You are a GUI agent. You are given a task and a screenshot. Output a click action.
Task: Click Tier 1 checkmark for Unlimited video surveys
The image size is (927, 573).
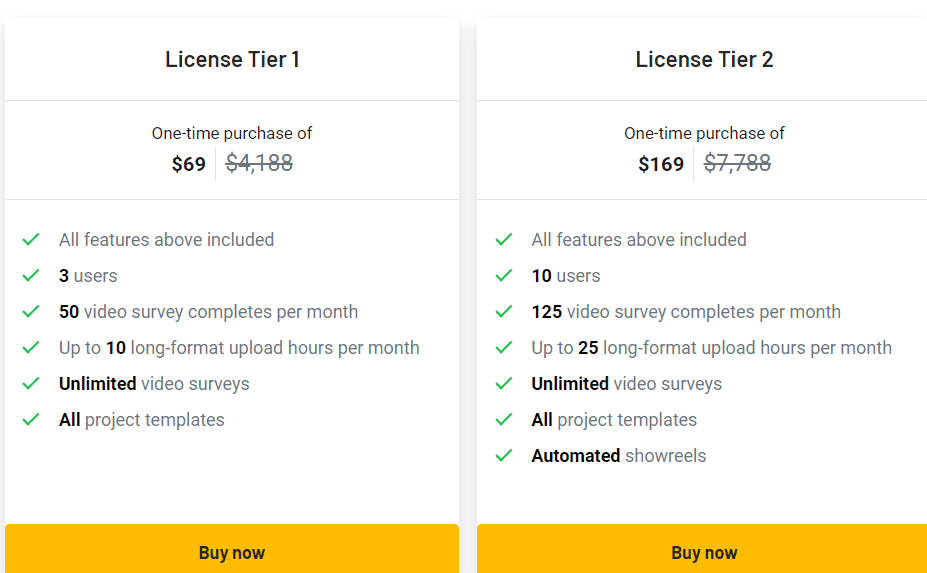pos(31,384)
